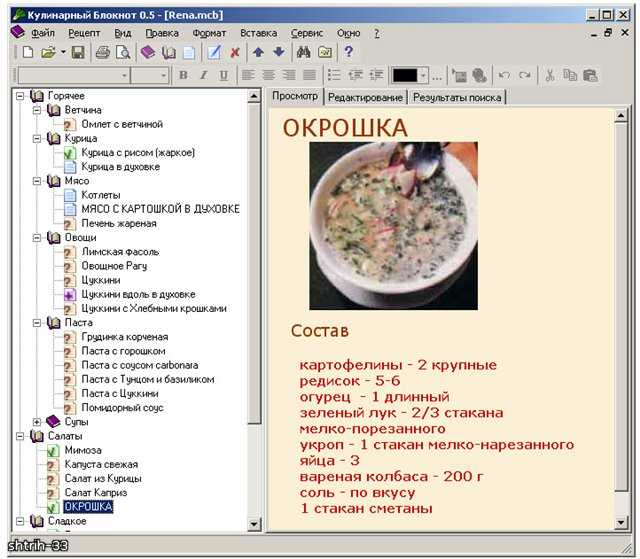Collapse the Салаты tree section

20,436
